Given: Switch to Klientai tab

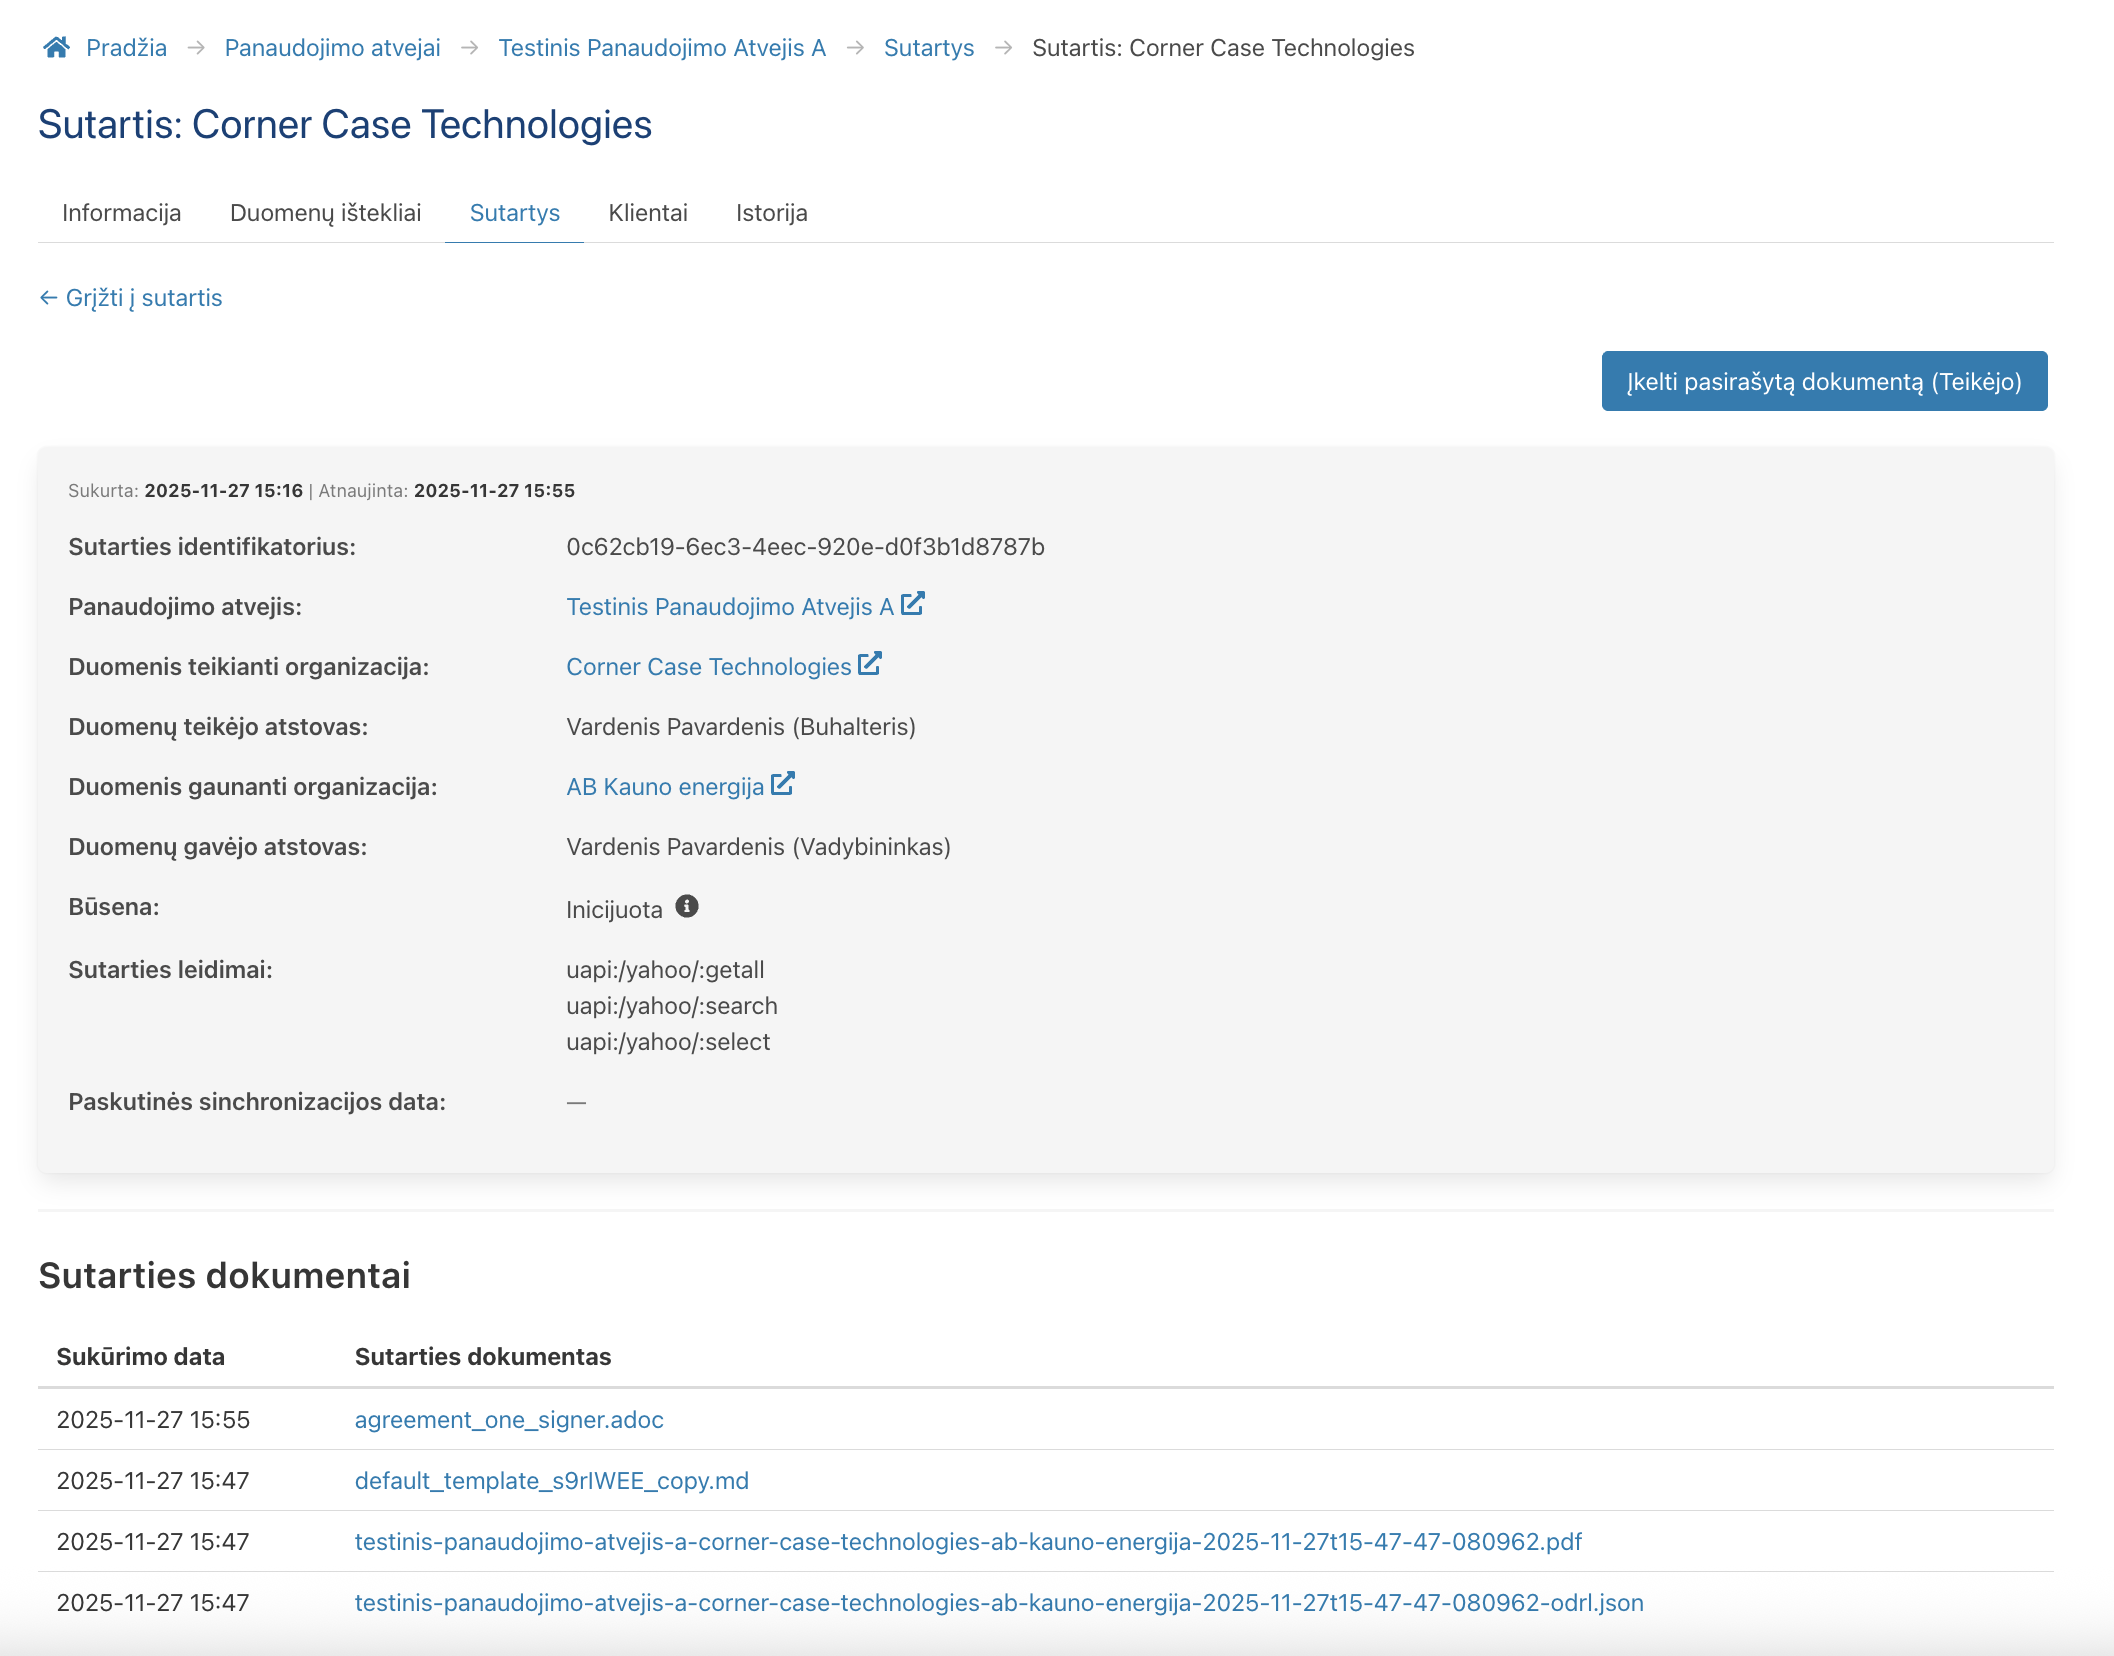Looking at the screenshot, I should click(x=648, y=213).
